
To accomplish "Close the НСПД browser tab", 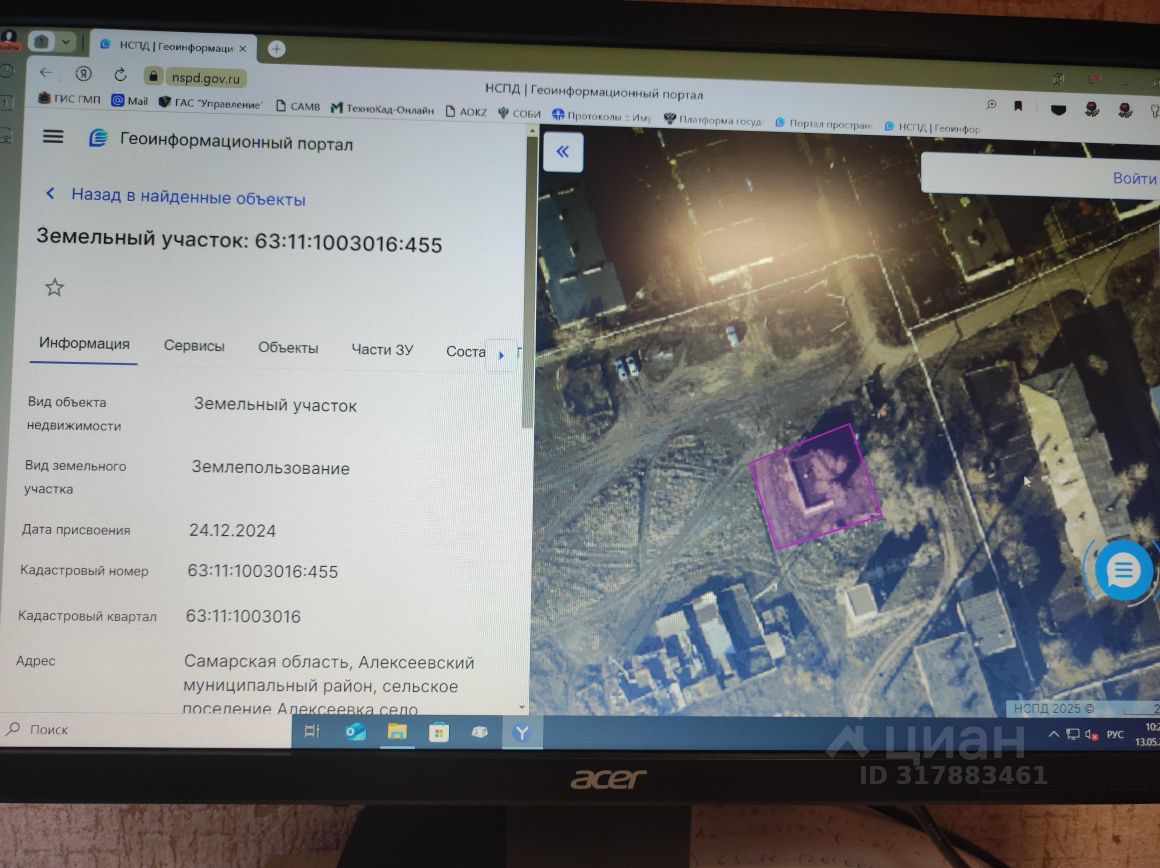I will (x=243, y=48).
